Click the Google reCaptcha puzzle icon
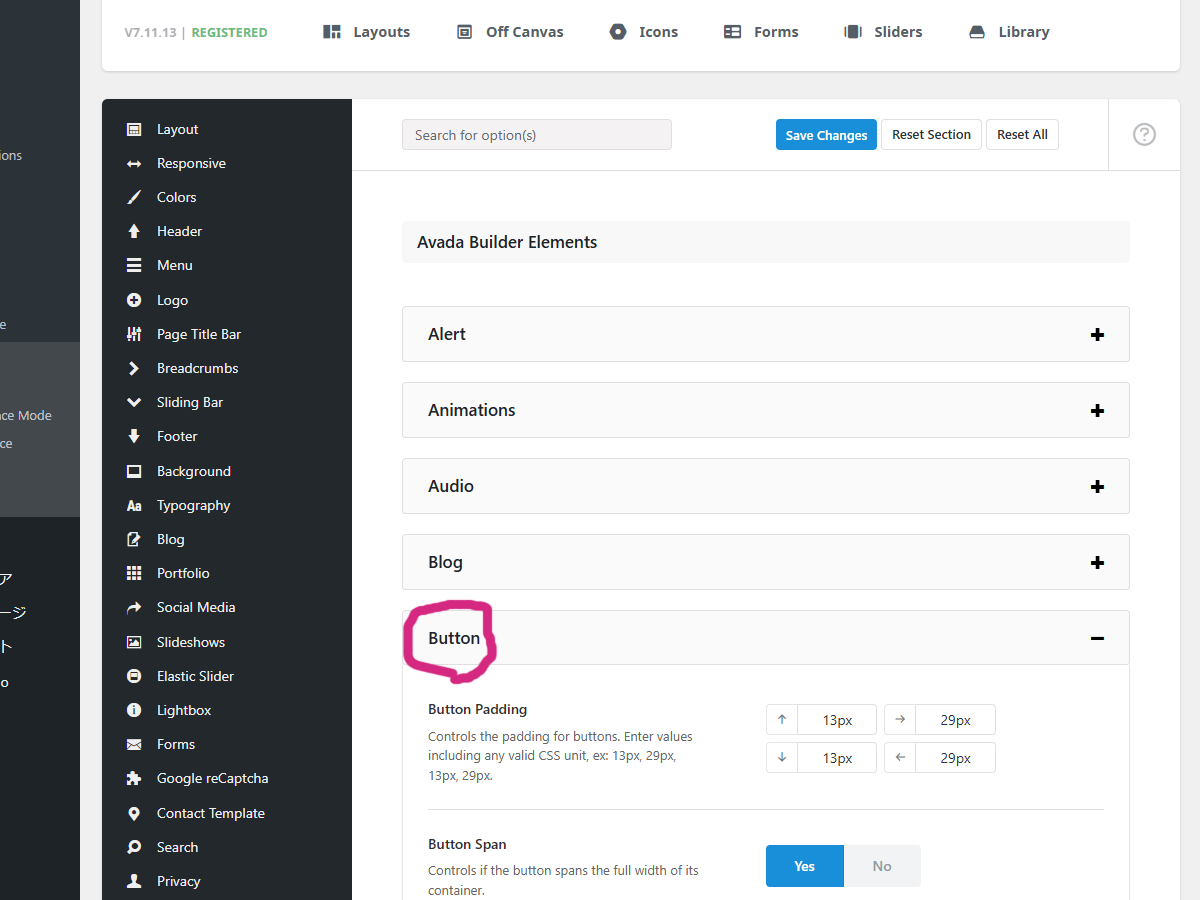1200x900 pixels. 134,778
